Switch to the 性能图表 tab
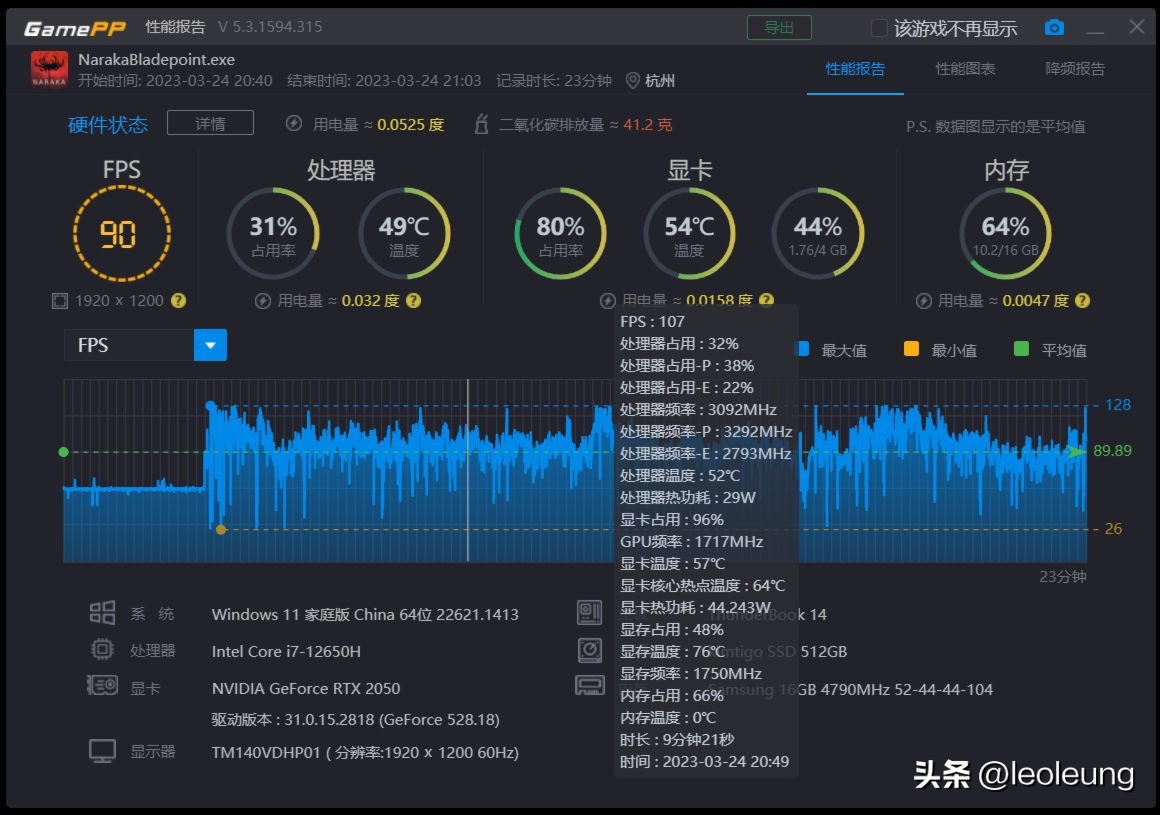Viewport: 1160px width, 815px height. 965,69
